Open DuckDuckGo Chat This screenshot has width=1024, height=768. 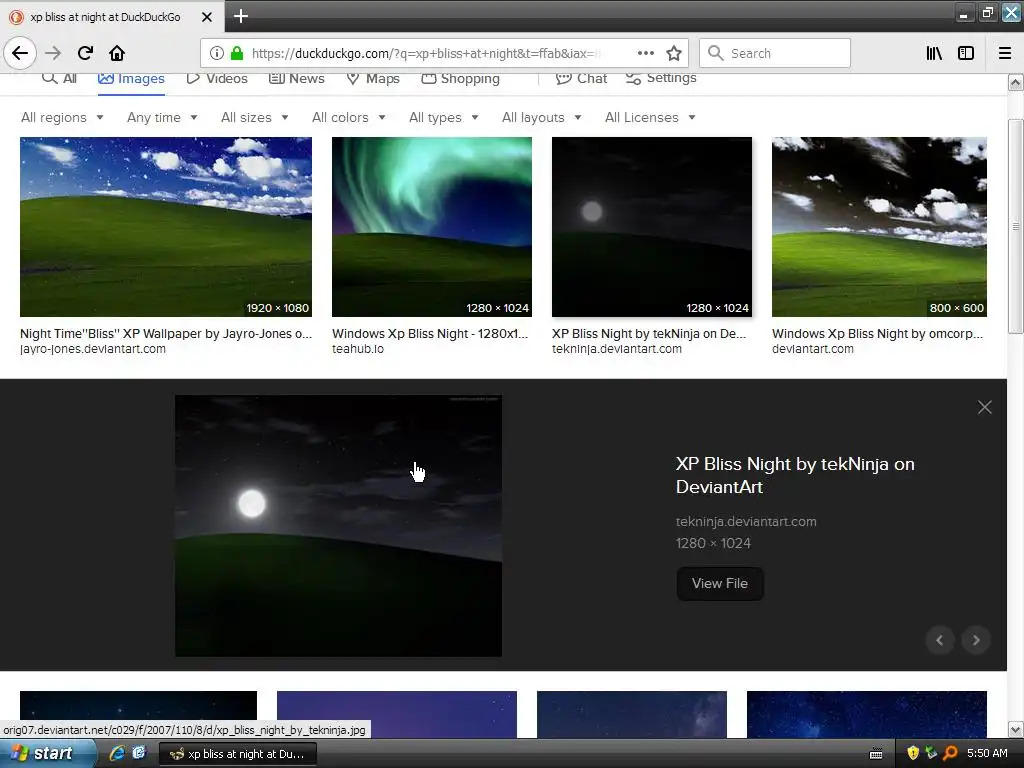[581, 78]
